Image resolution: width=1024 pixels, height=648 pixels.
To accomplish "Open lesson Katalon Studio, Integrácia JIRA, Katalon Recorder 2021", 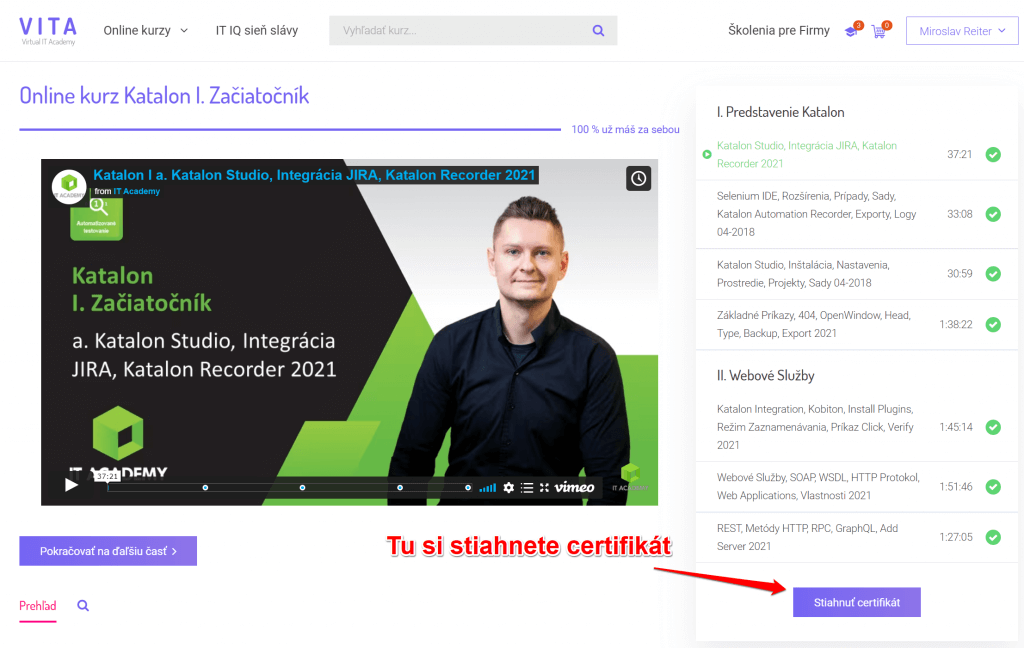I will tap(807, 155).
